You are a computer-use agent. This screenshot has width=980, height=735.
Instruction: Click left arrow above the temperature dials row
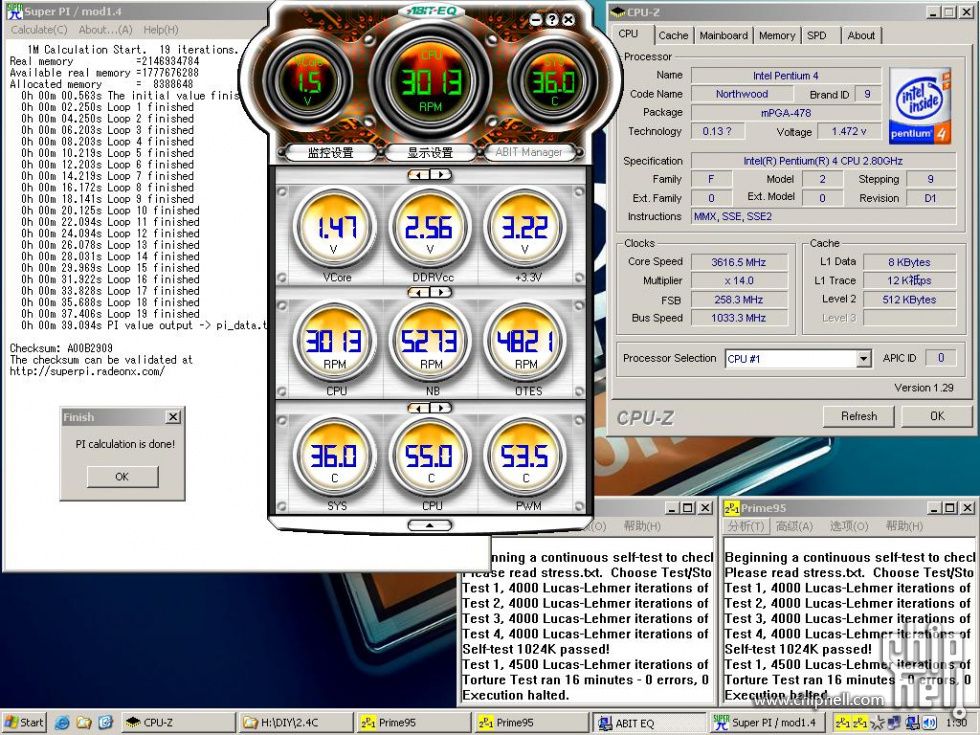point(419,408)
